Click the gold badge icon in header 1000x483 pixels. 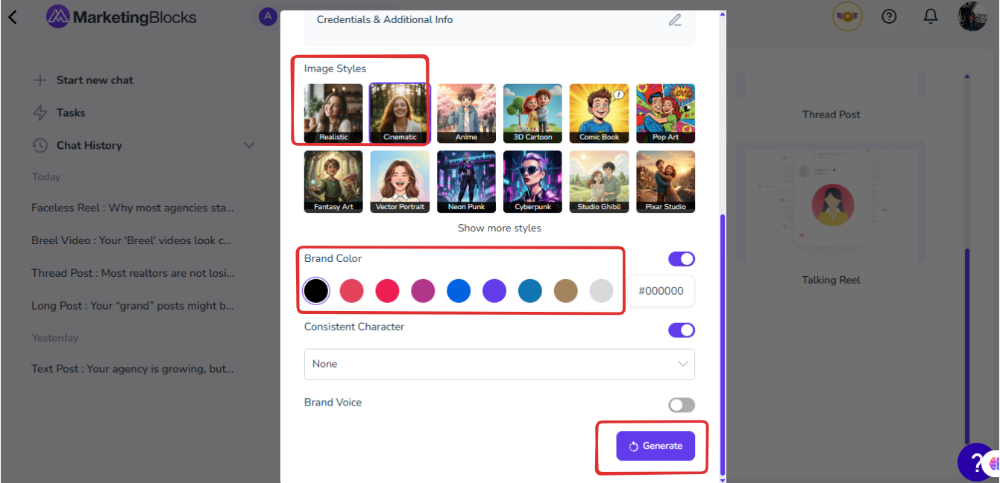click(x=847, y=17)
